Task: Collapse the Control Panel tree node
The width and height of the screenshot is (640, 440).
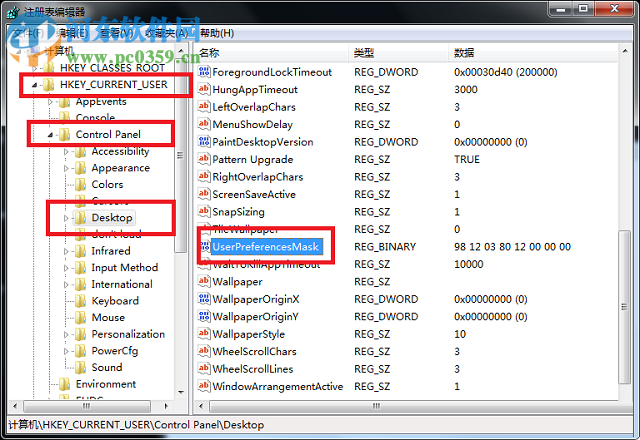Action: click(x=50, y=134)
